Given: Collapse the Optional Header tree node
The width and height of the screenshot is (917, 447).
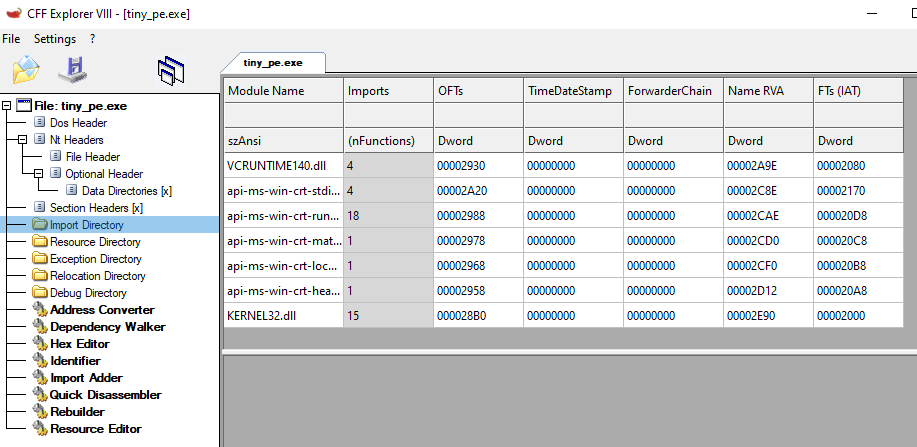Looking at the screenshot, I should (39, 174).
